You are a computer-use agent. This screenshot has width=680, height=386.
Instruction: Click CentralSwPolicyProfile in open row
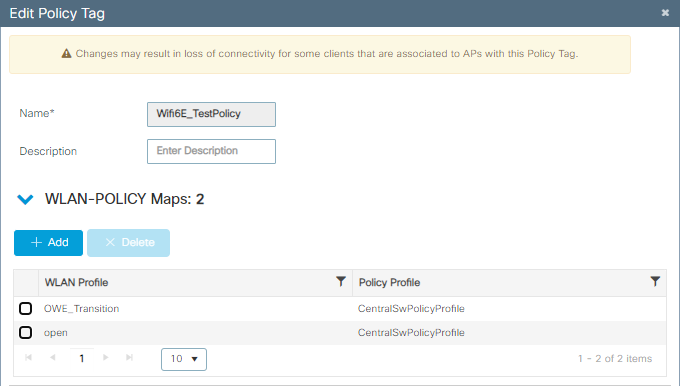[x=411, y=333]
